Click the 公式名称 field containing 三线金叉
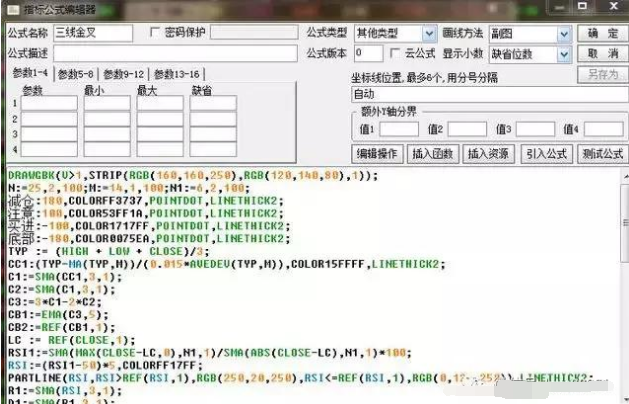Screen dimensions: 629x404 (x=93, y=33)
